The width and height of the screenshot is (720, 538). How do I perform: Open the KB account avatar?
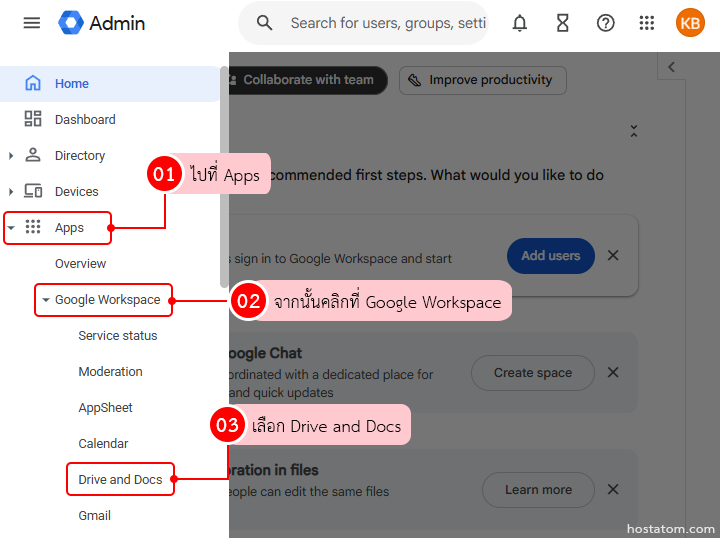pos(690,23)
